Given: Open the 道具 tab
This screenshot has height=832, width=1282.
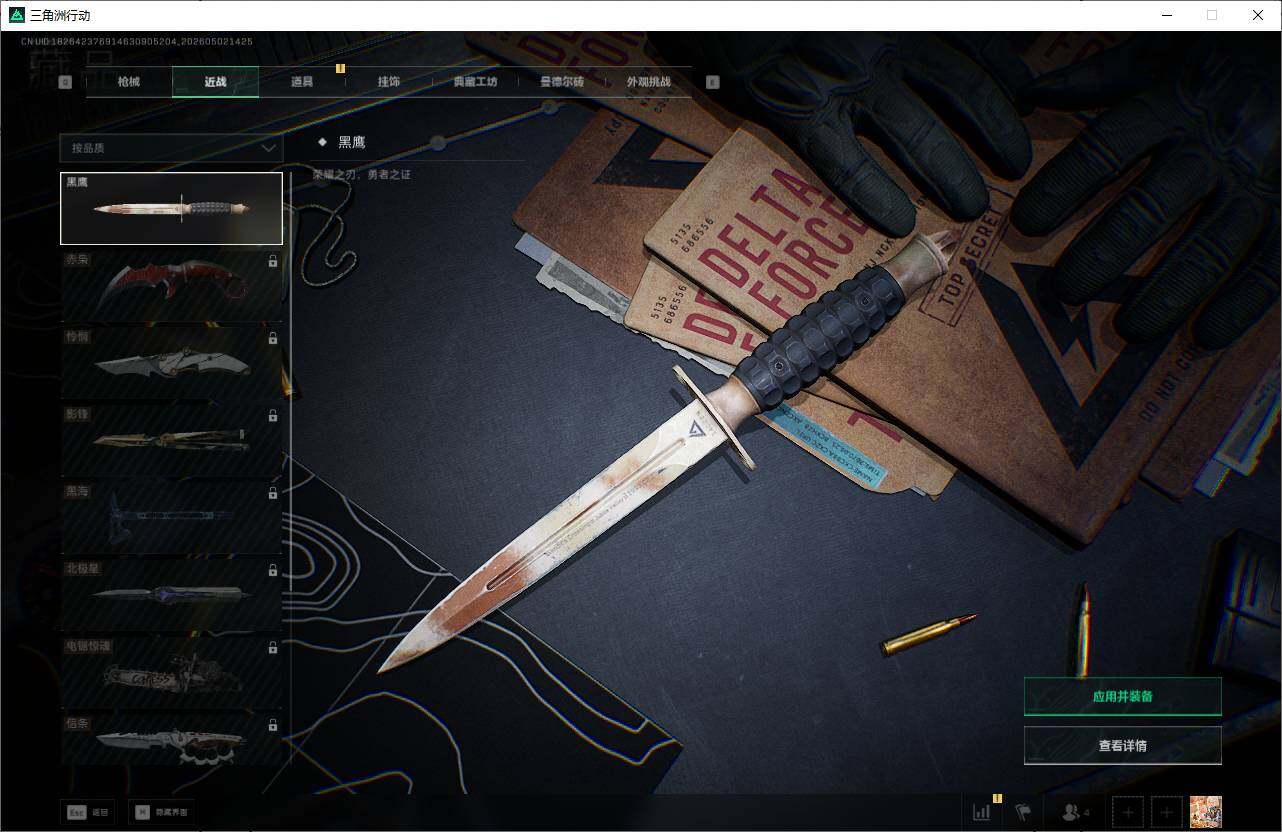Looking at the screenshot, I should click(302, 82).
